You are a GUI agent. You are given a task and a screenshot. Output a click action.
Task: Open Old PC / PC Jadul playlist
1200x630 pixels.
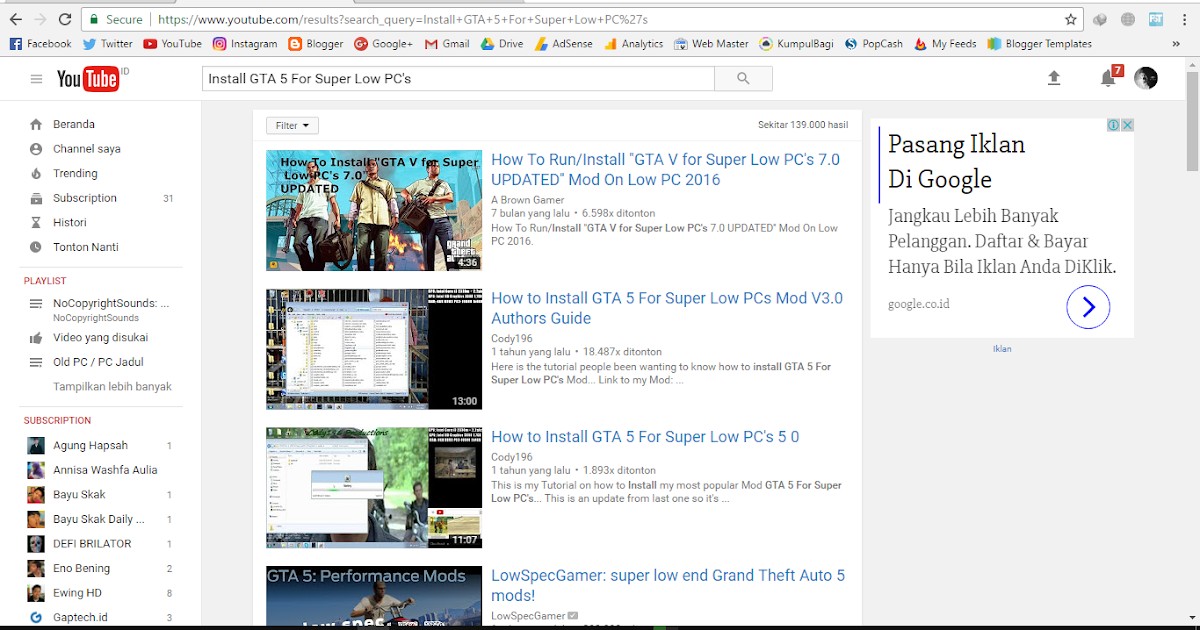click(x=100, y=362)
